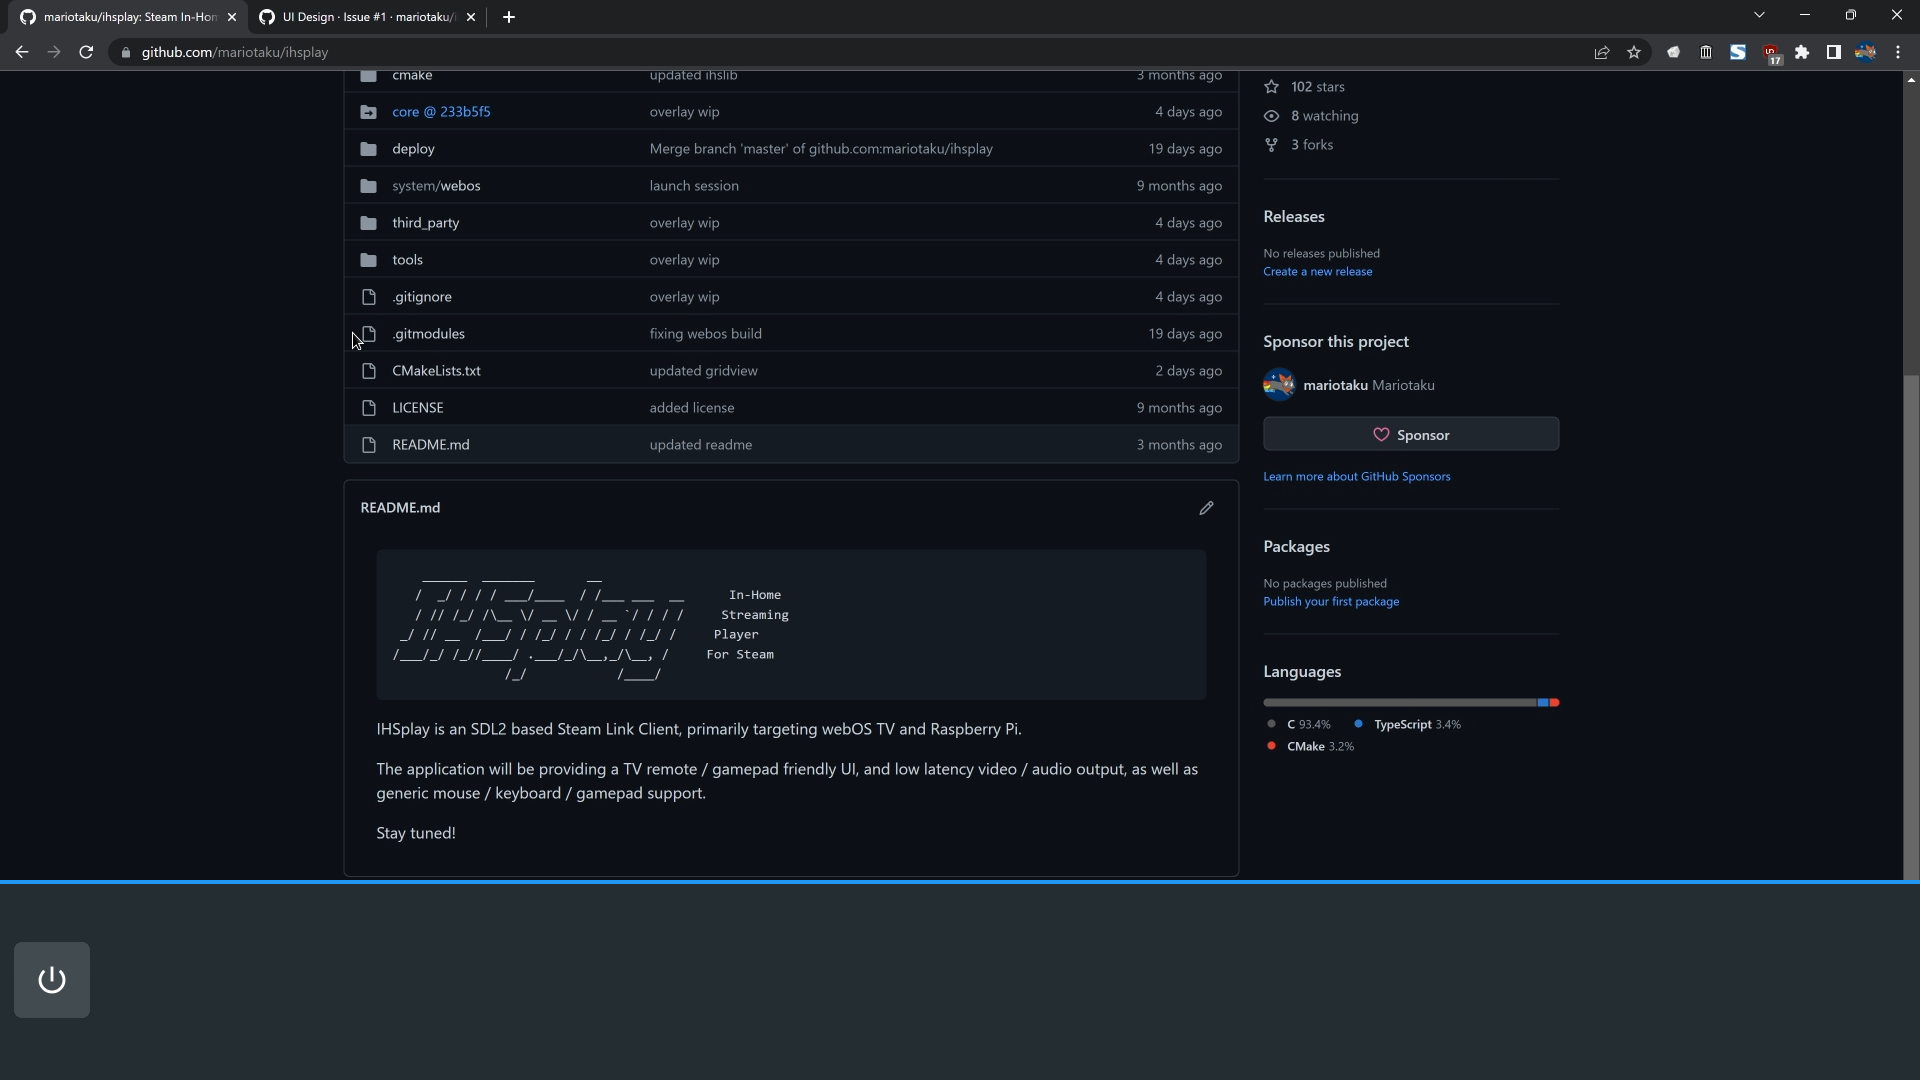Viewport: 1920px width, 1080px height.
Task: Click the Sponsor button
Action: click(x=1411, y=435)
